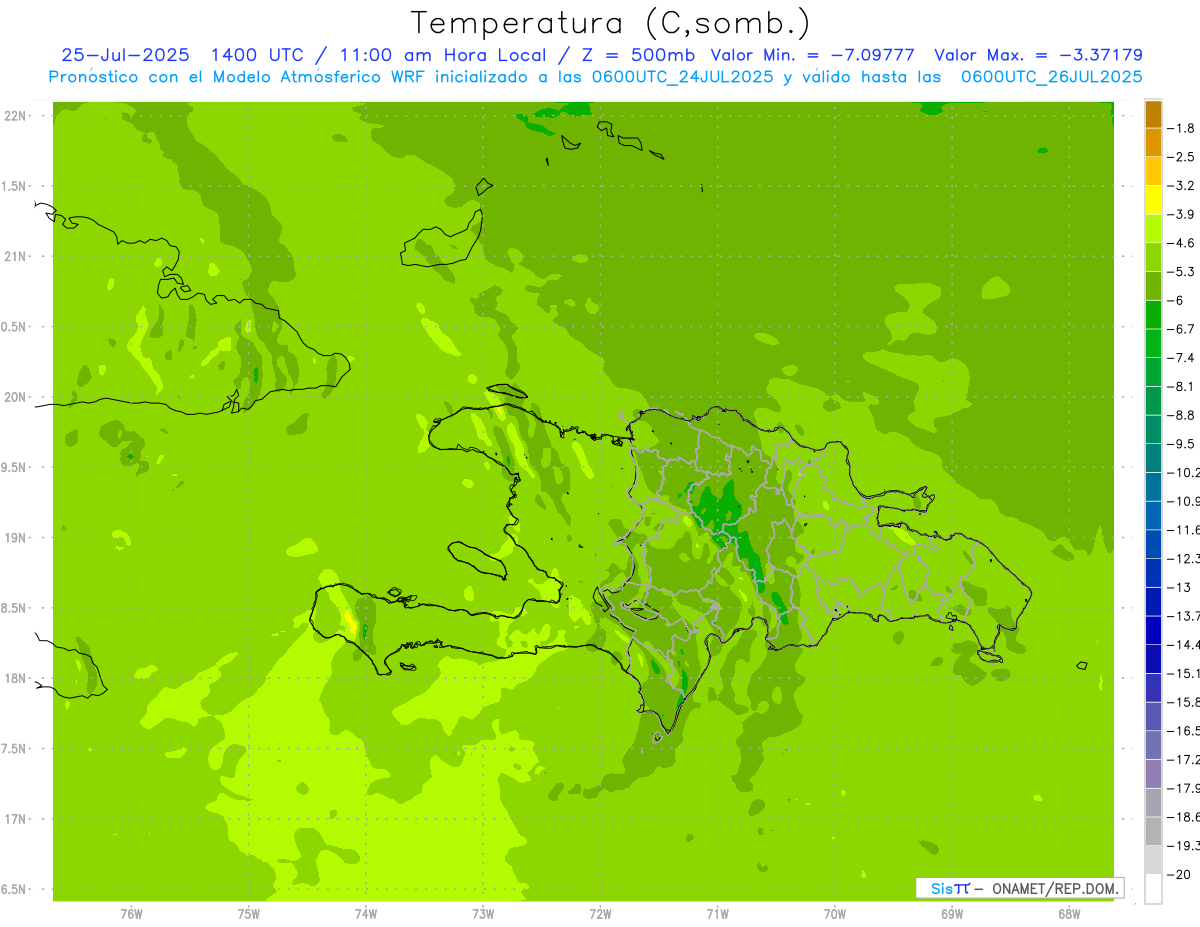Click the '21N' latitude label
Image resolution: width=1200 pixels, height=927 pixels.
point(15,256)
